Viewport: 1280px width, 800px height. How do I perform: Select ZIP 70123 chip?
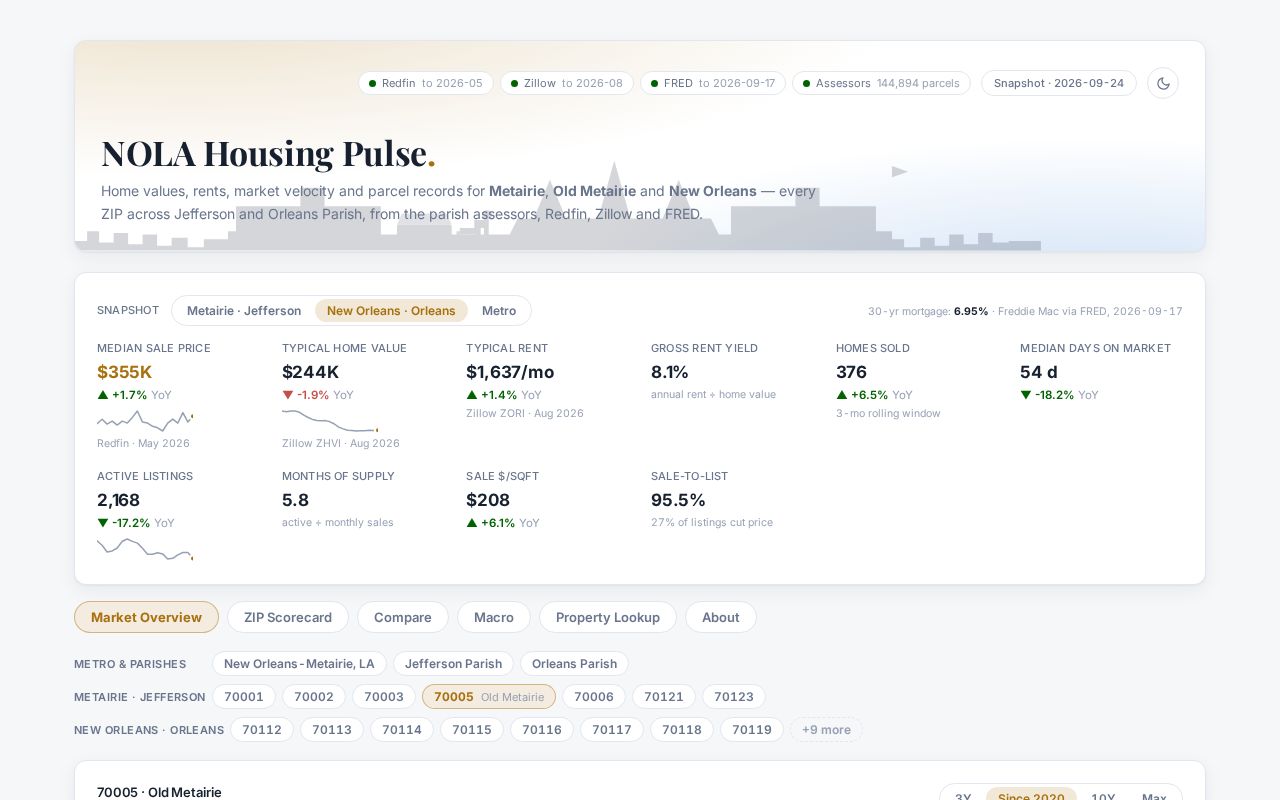coord(734,697)
